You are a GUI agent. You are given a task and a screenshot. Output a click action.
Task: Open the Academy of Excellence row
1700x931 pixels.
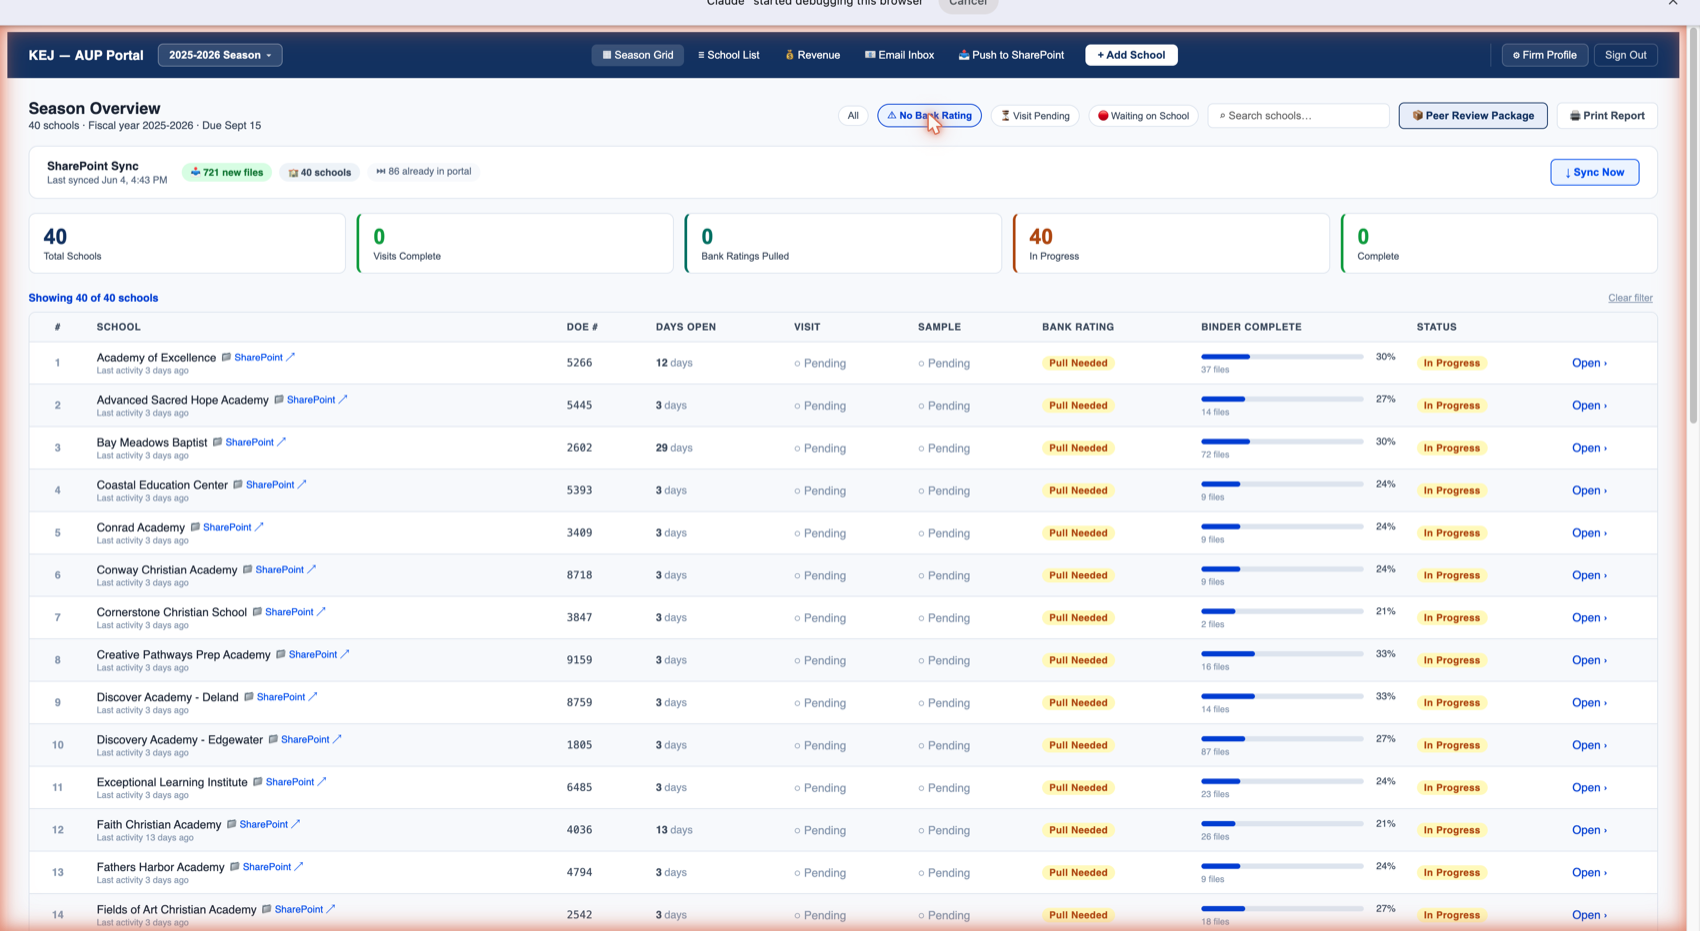pyautogui.click(x=1589, y=363)
